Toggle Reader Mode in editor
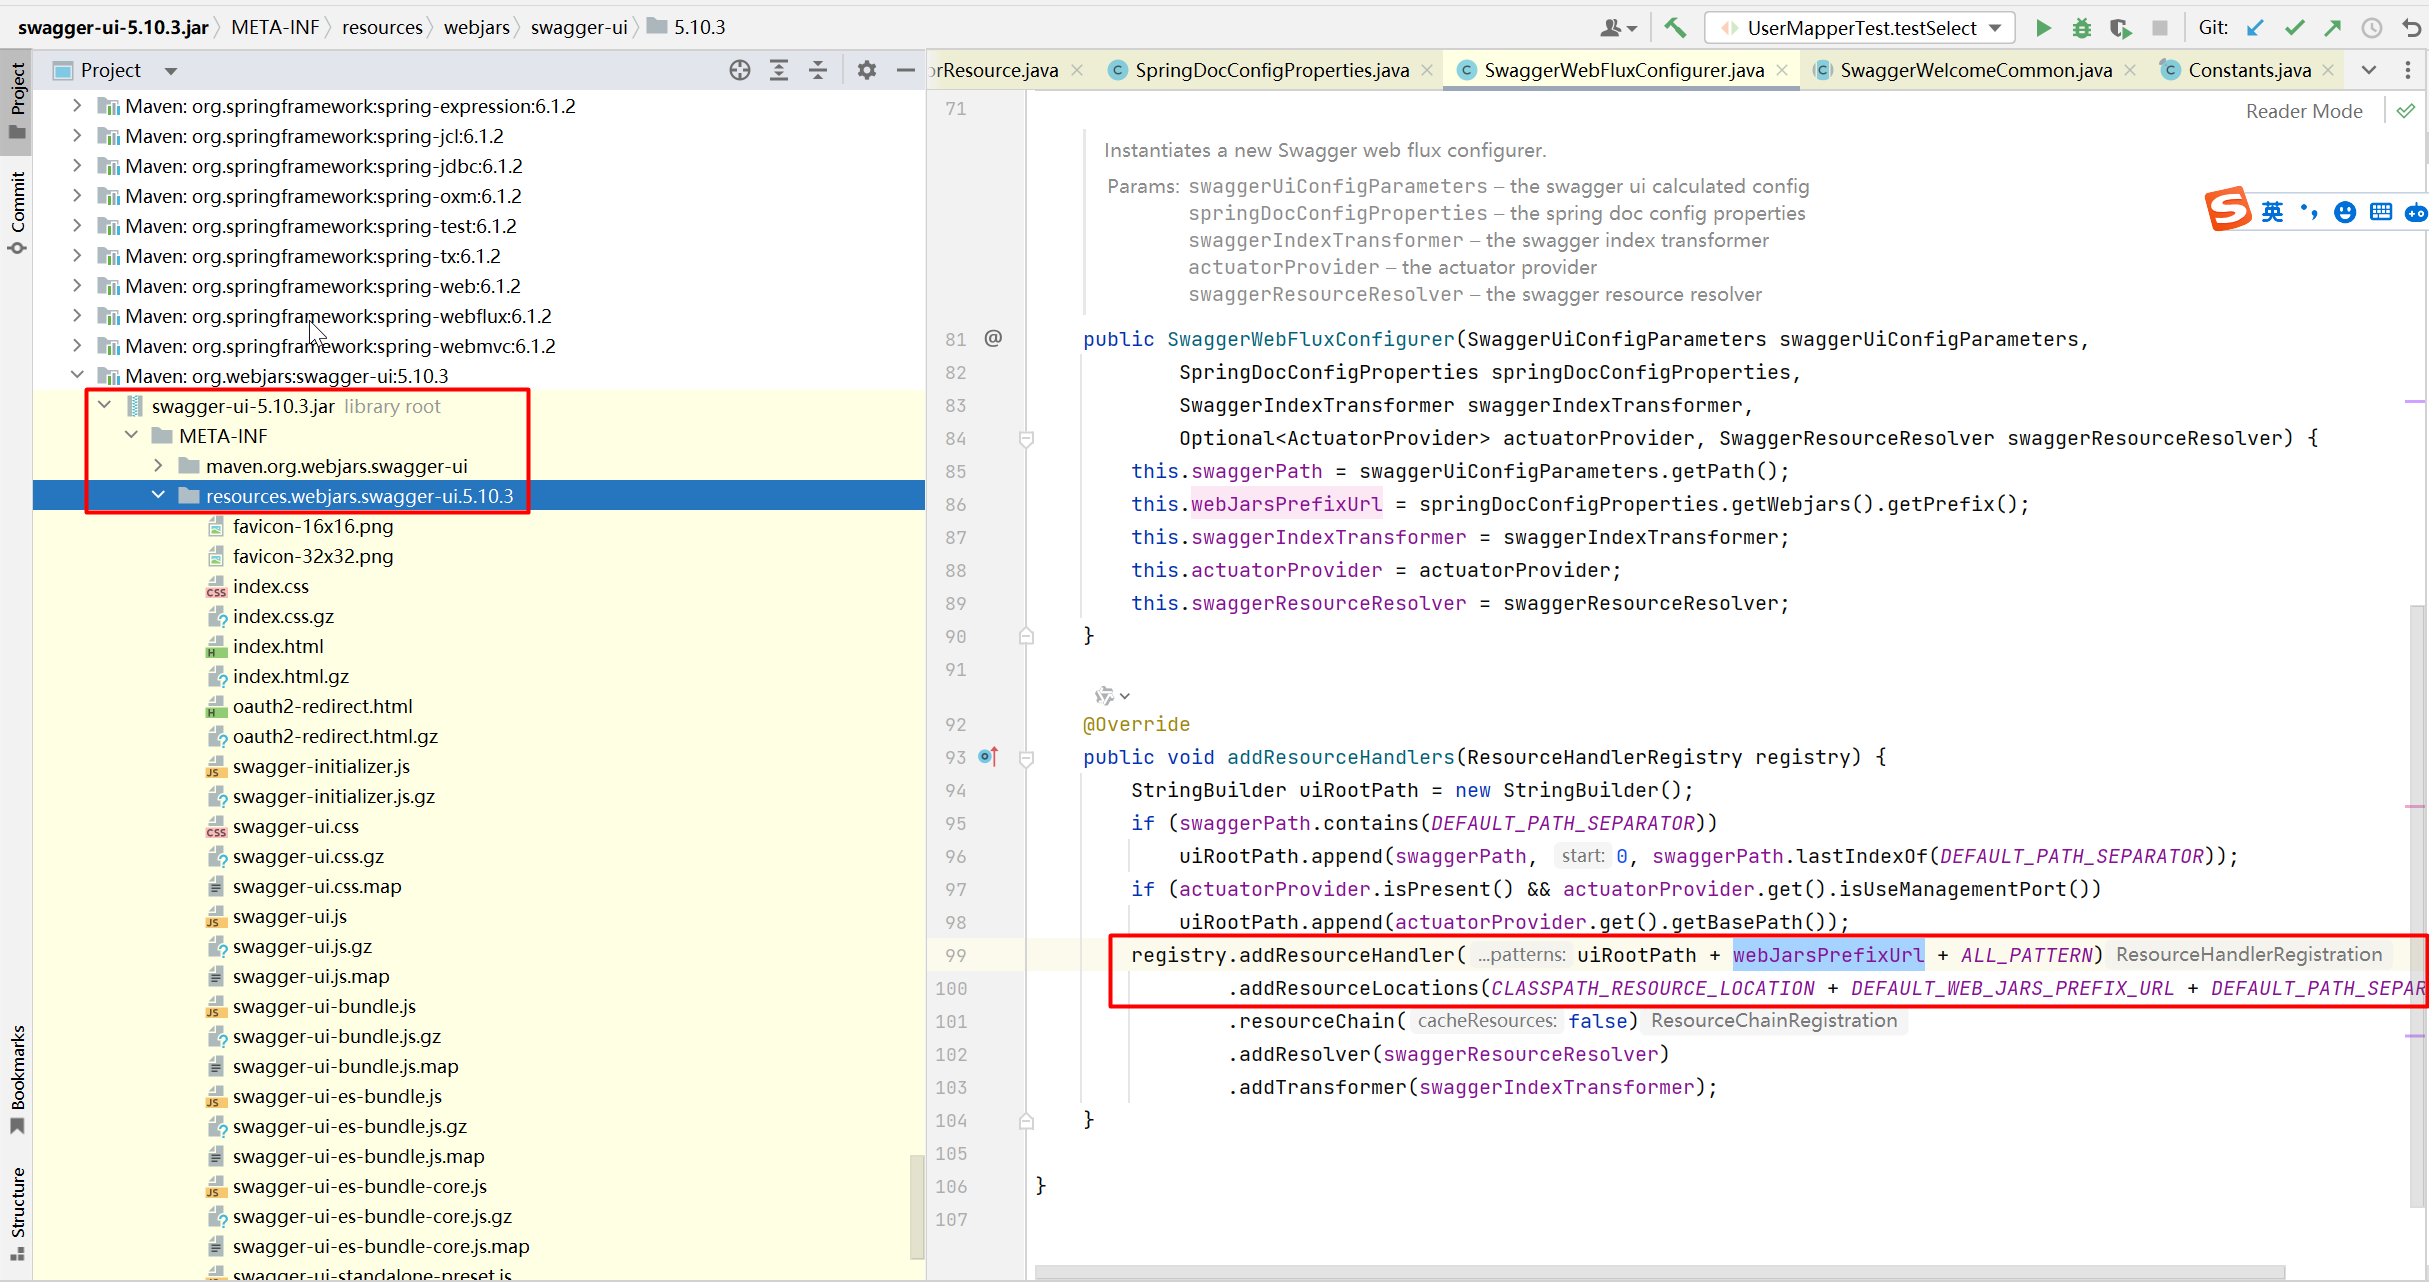This screenshot has width=2429, height=1282. pos(2303,111)
